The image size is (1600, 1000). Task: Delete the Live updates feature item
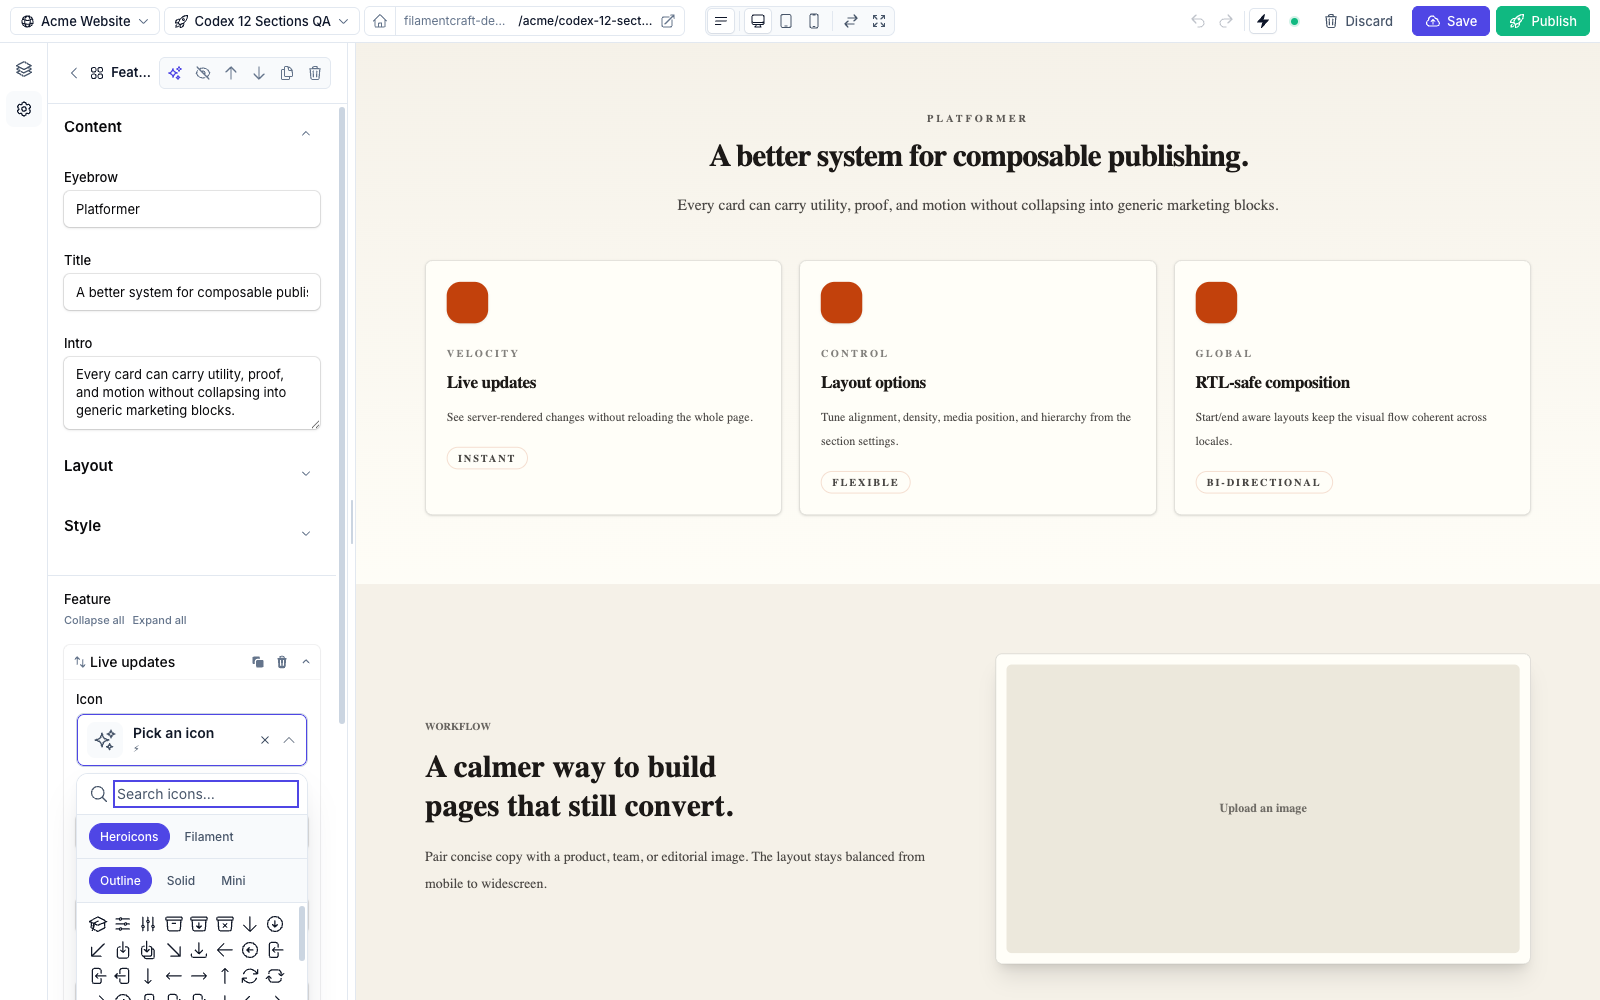282,662
